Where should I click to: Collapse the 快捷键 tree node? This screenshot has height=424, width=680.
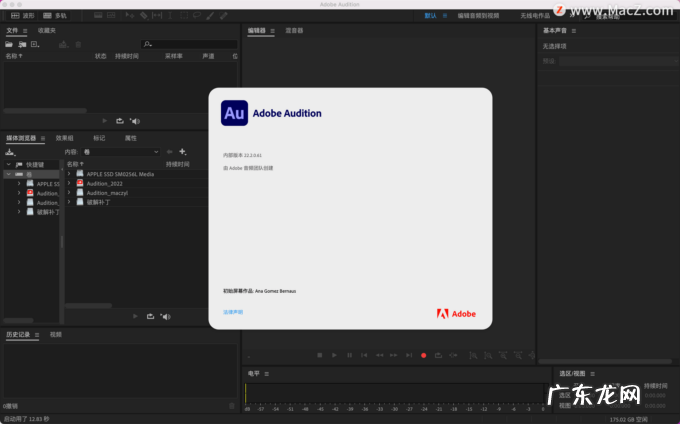coord(8,164)
